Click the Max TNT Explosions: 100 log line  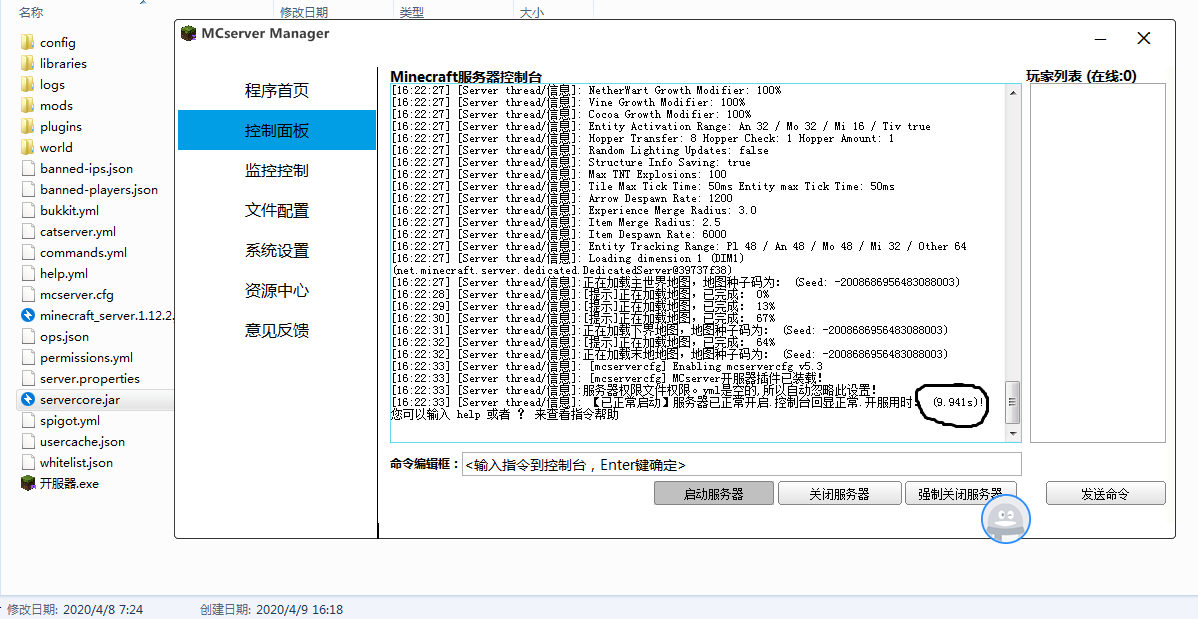tap(559, 174)
